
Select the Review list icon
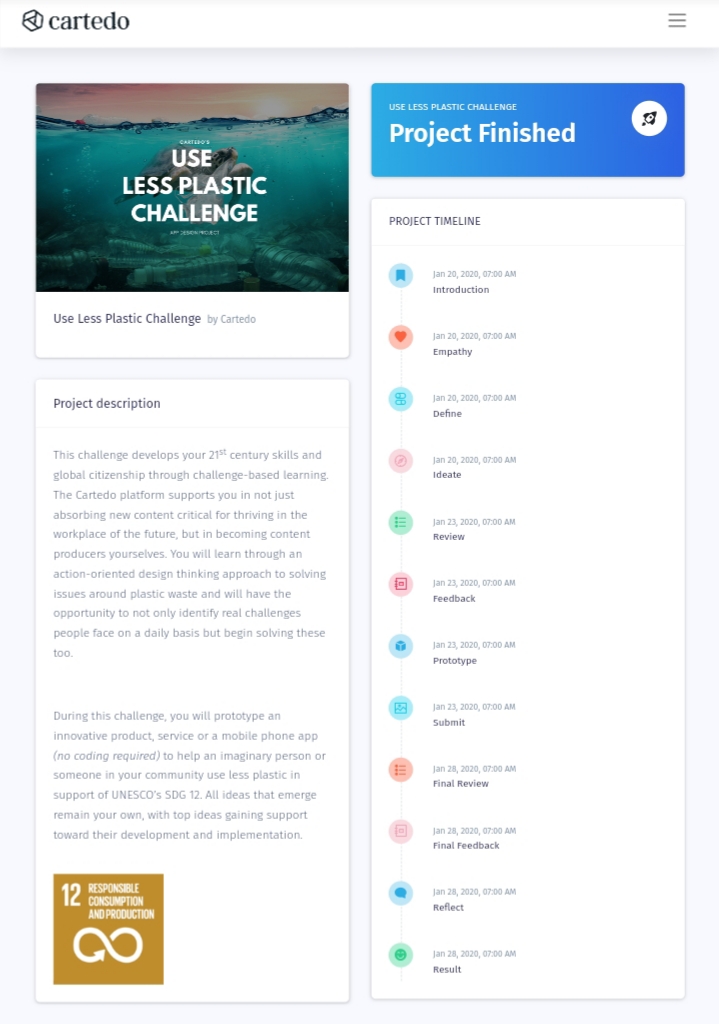401,522
